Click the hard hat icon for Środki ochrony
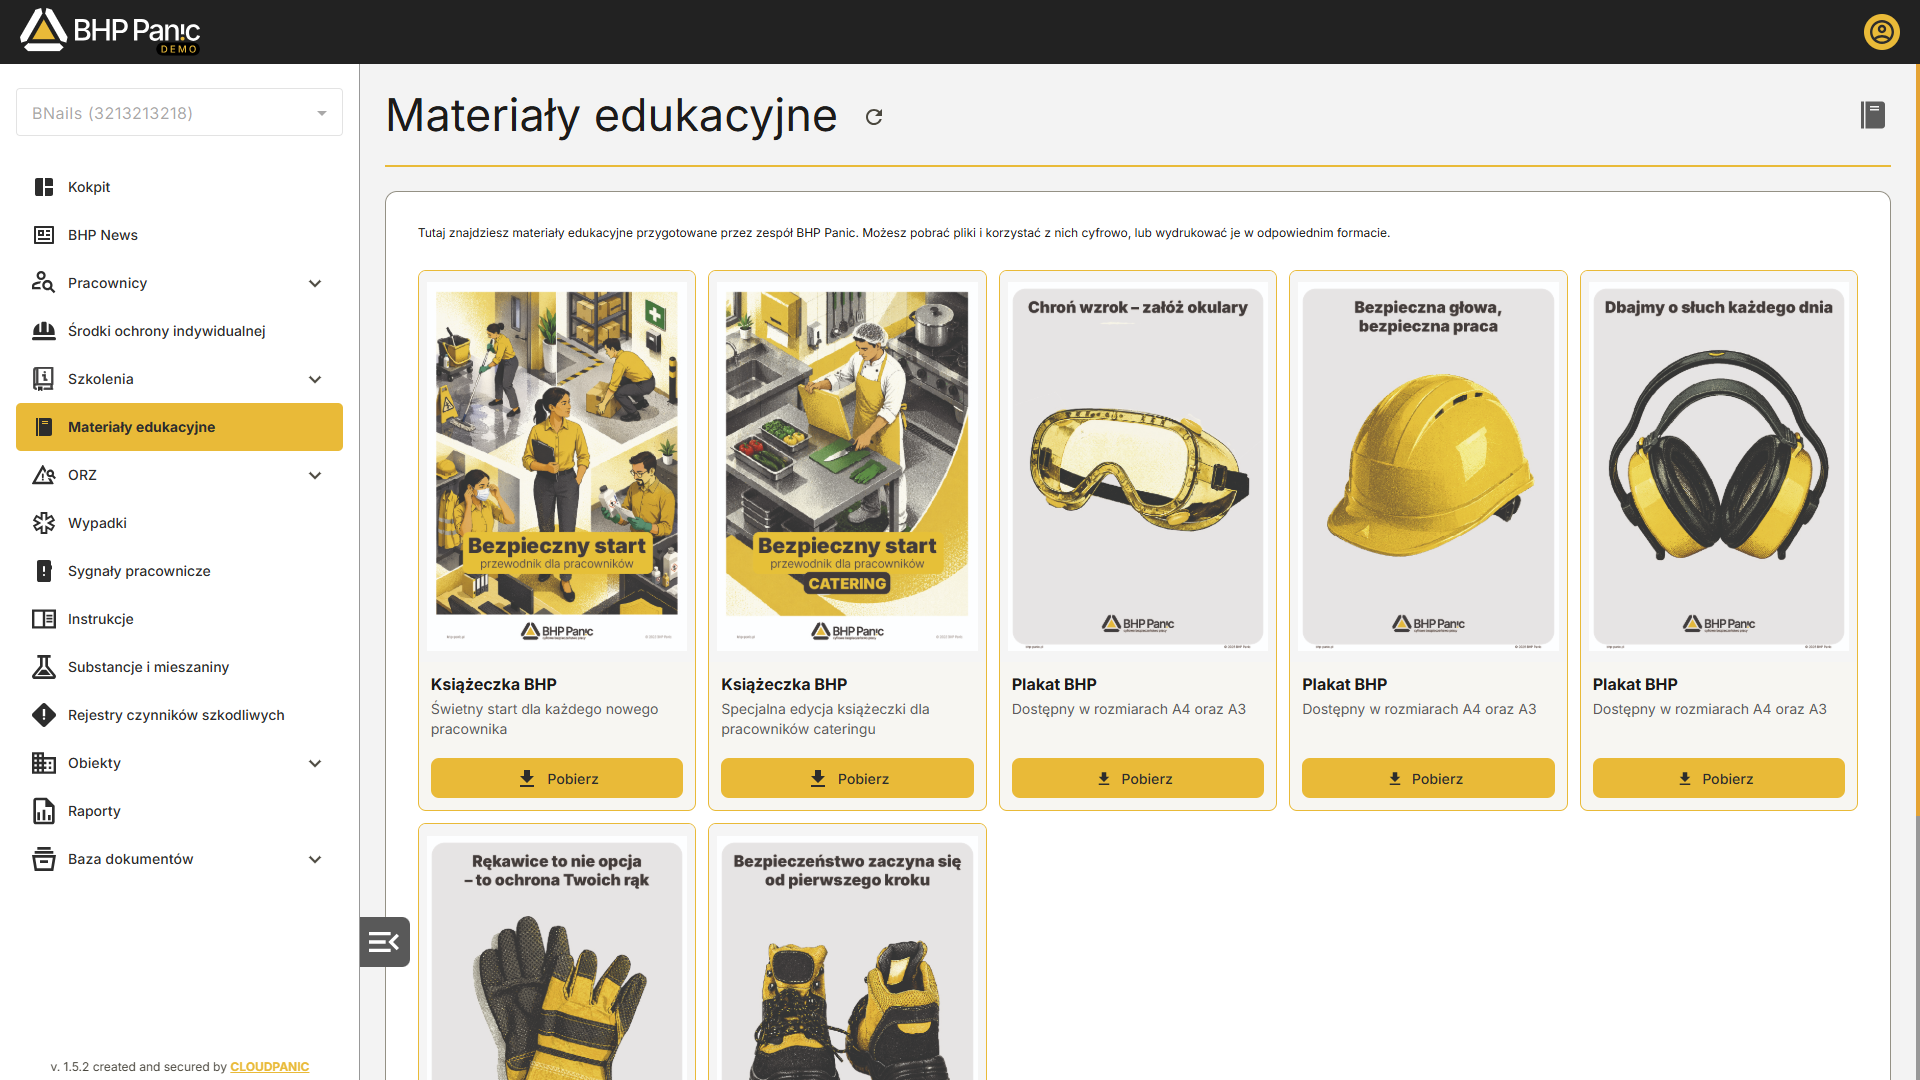 [x=44, y=331]
